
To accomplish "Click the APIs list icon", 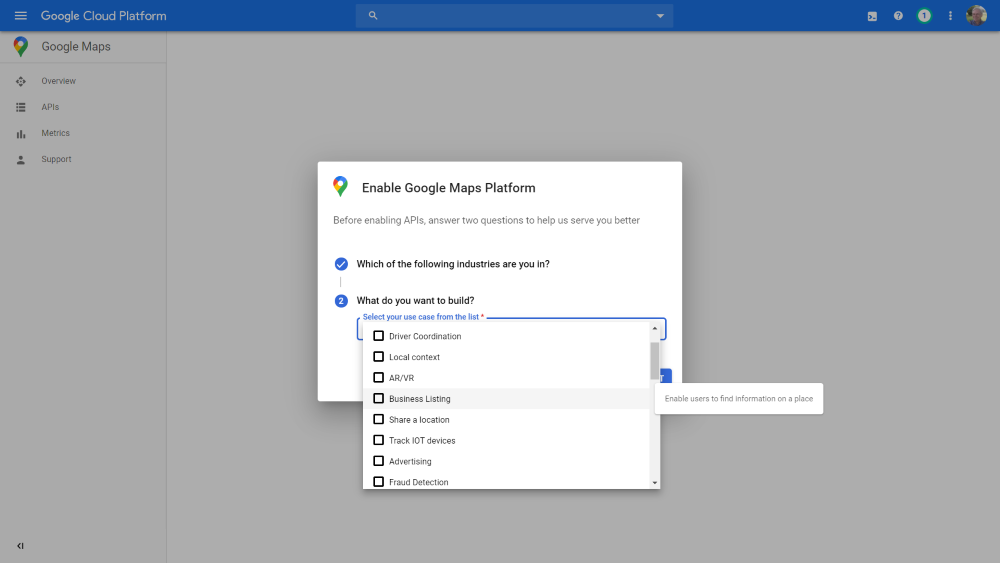I will pos(20,108).
